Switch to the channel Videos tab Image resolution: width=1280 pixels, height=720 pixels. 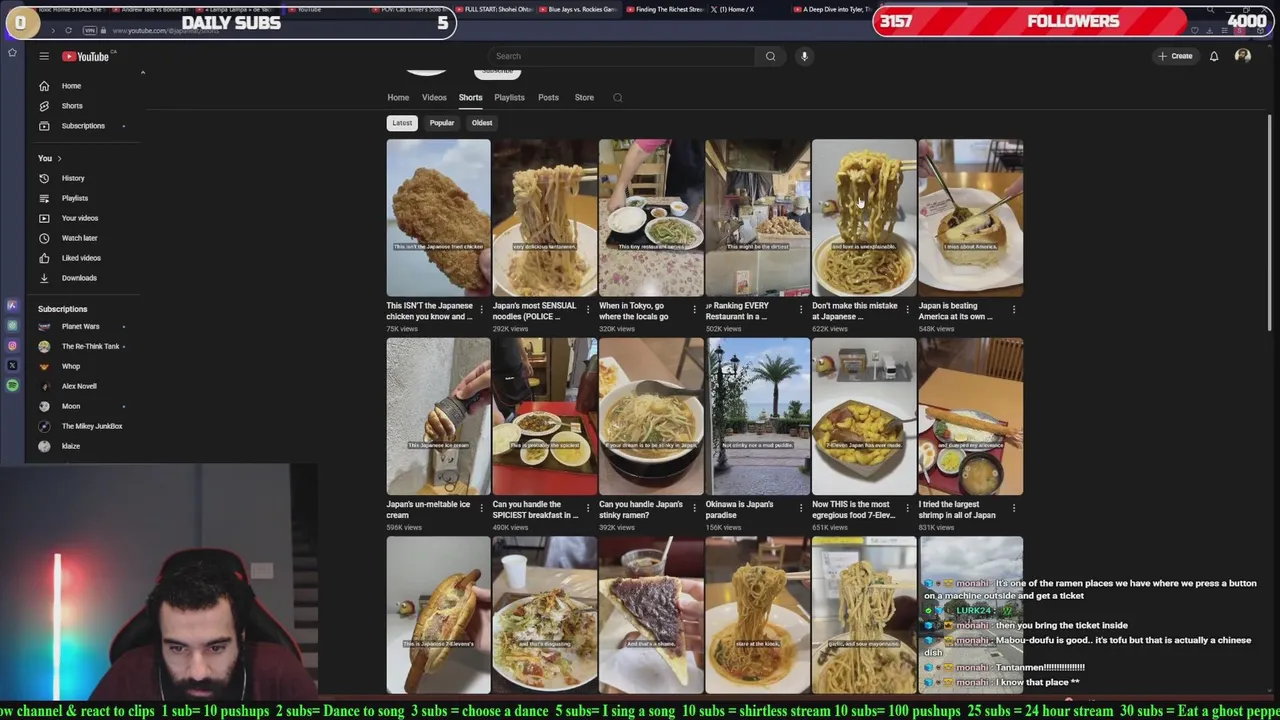(434, 98)
